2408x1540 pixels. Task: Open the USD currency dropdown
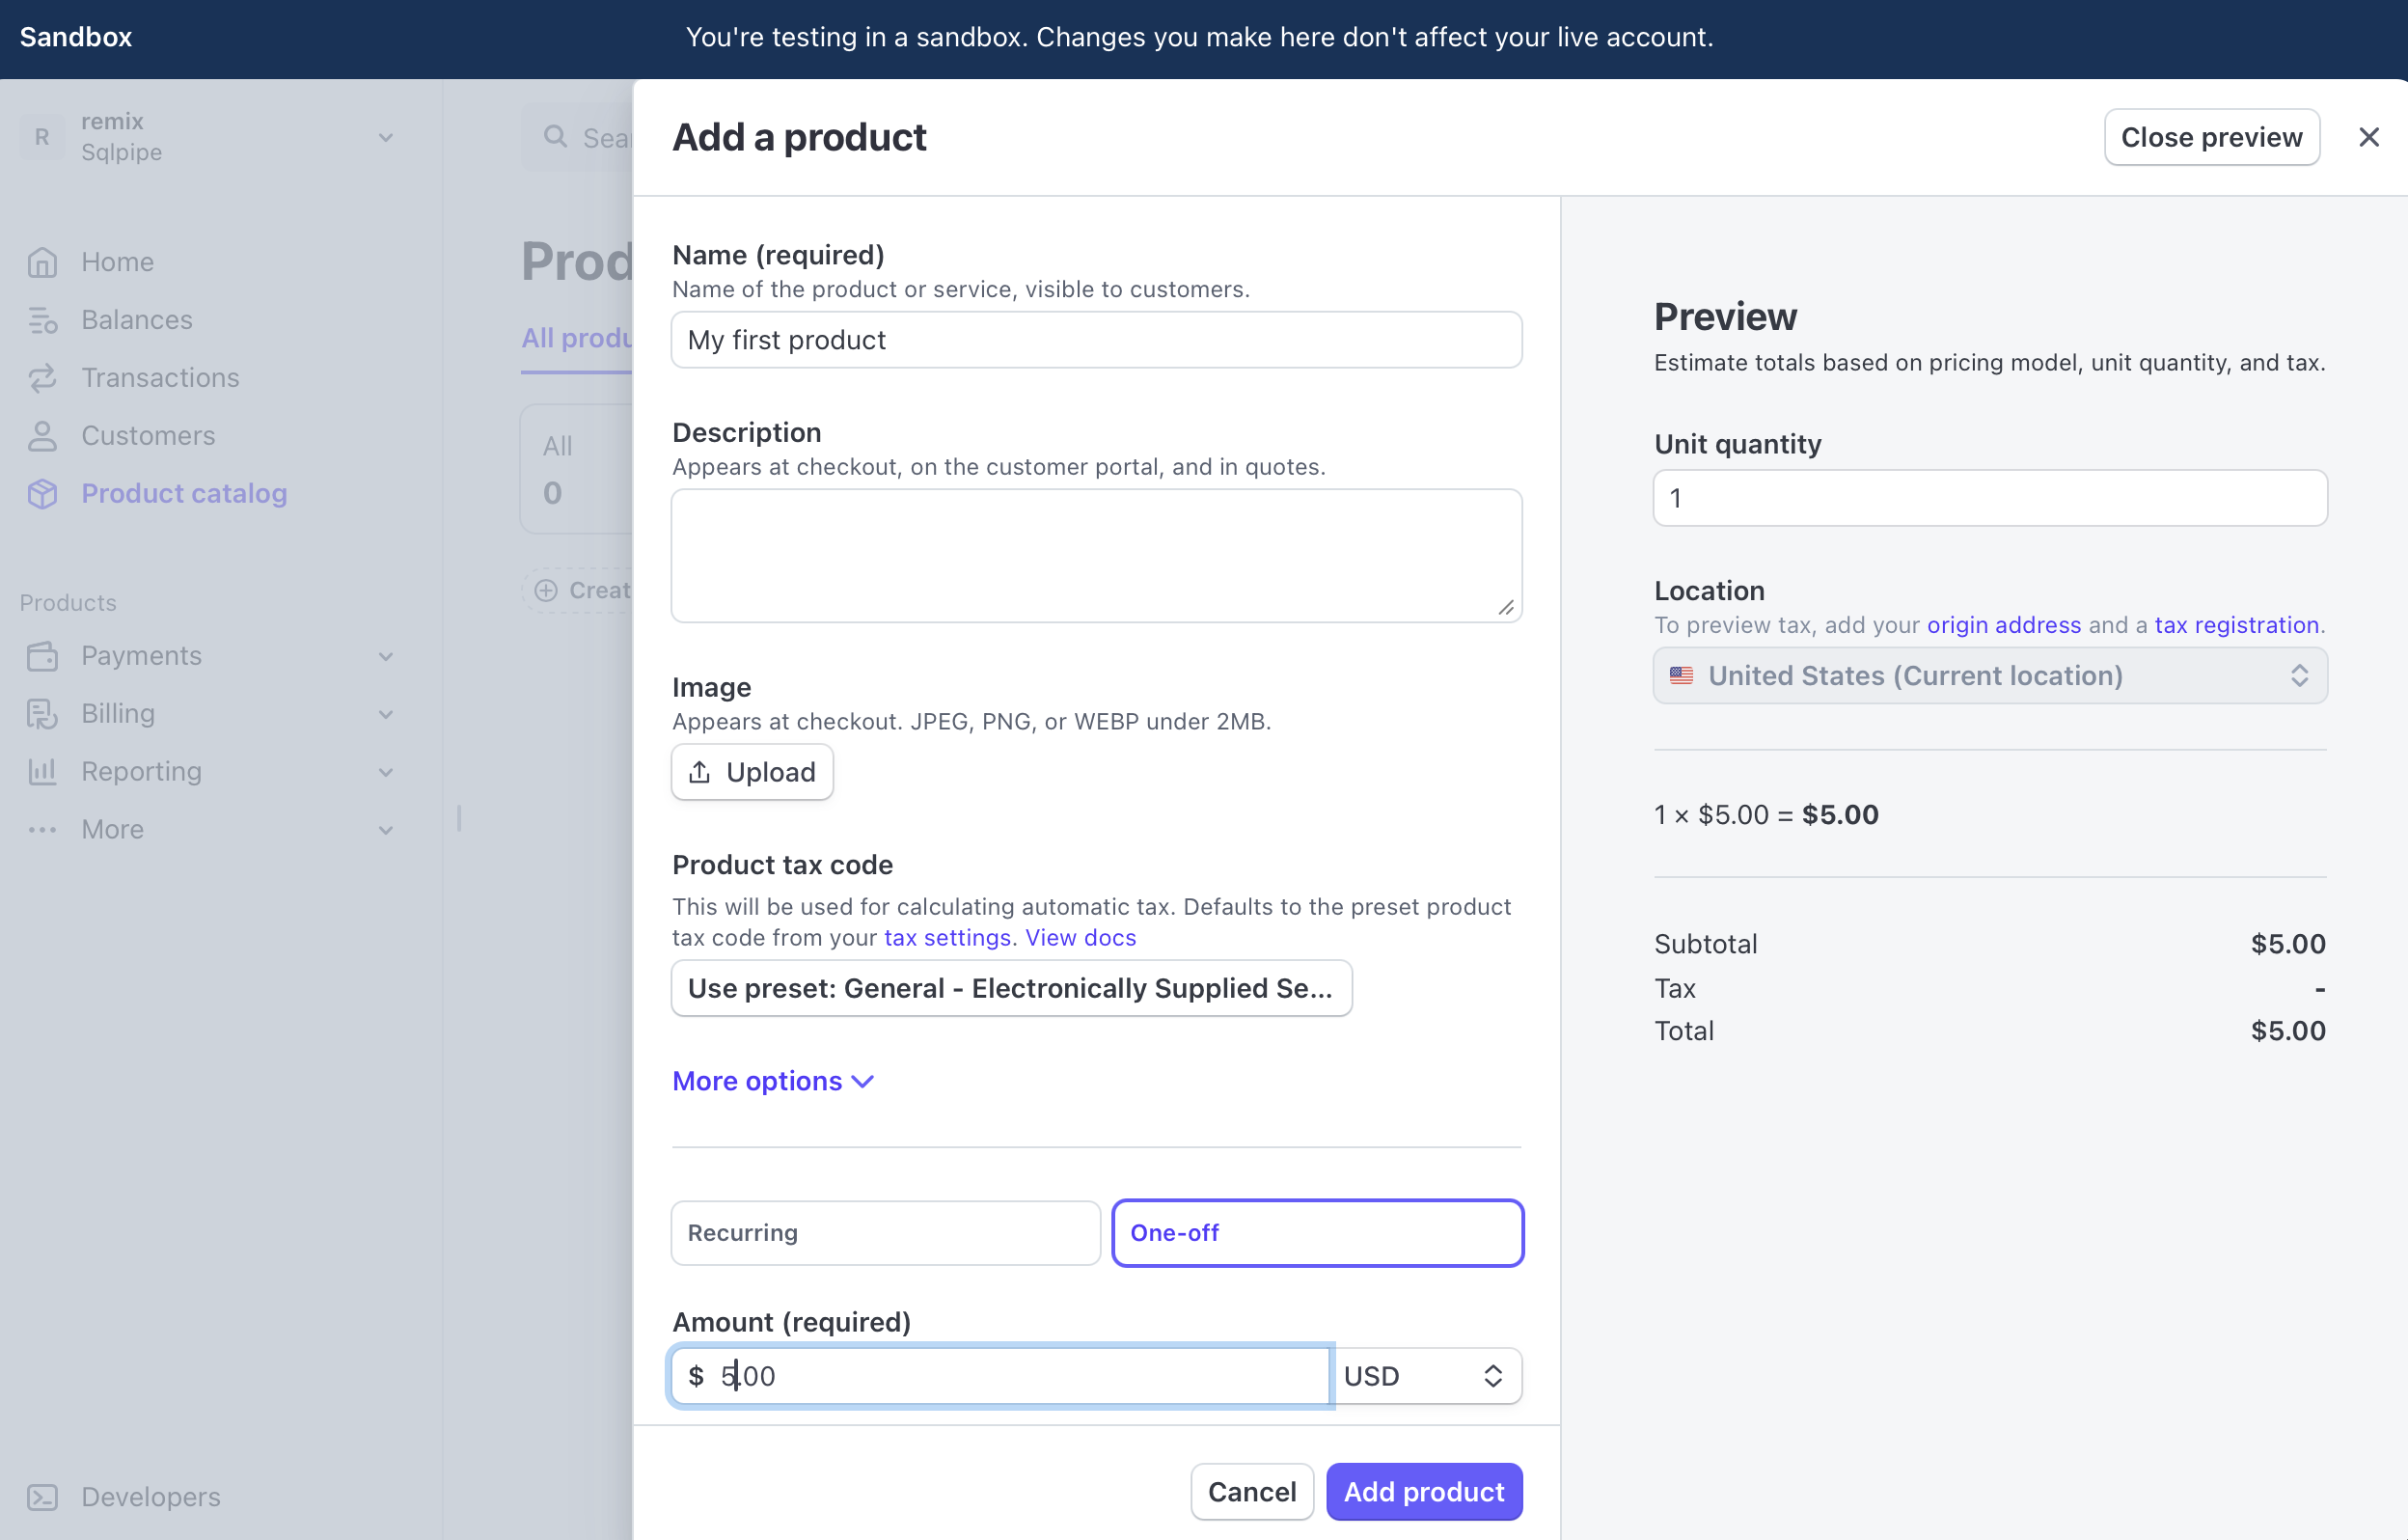(1425, 1376)
